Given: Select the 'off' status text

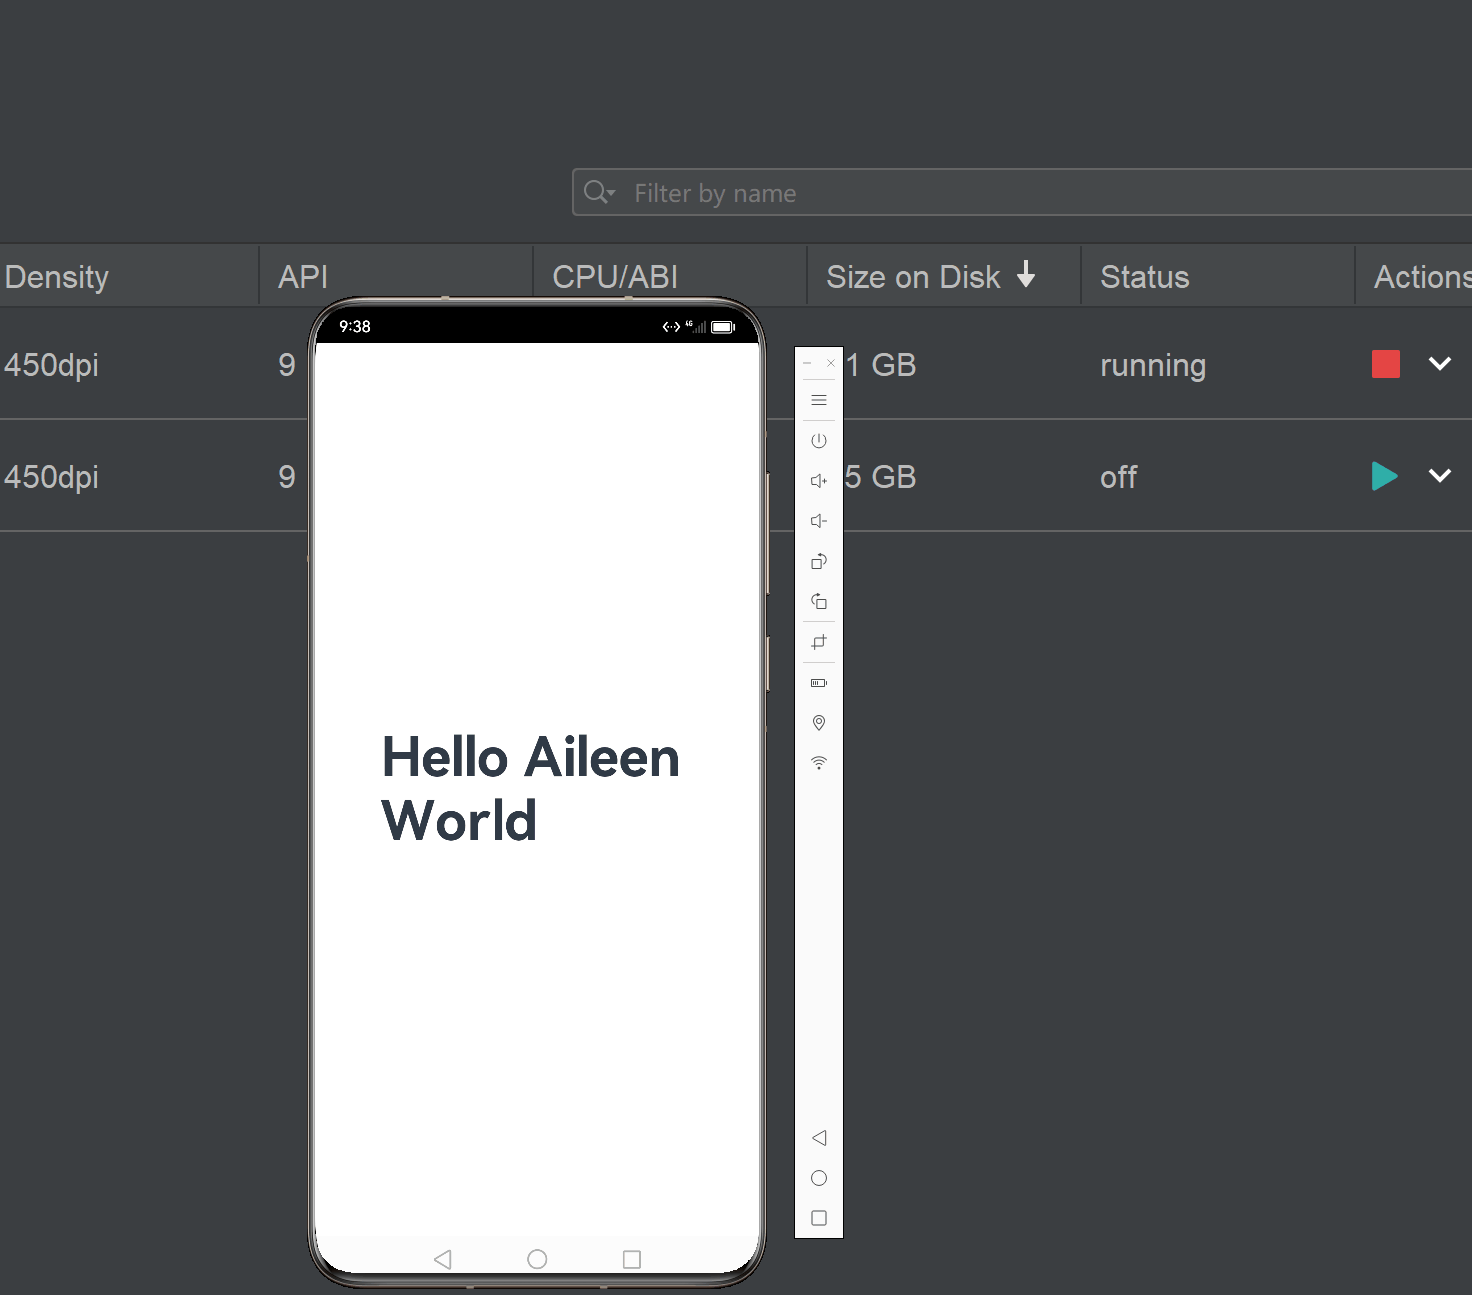Looking at the screenshot, I should pos(1119,477).
